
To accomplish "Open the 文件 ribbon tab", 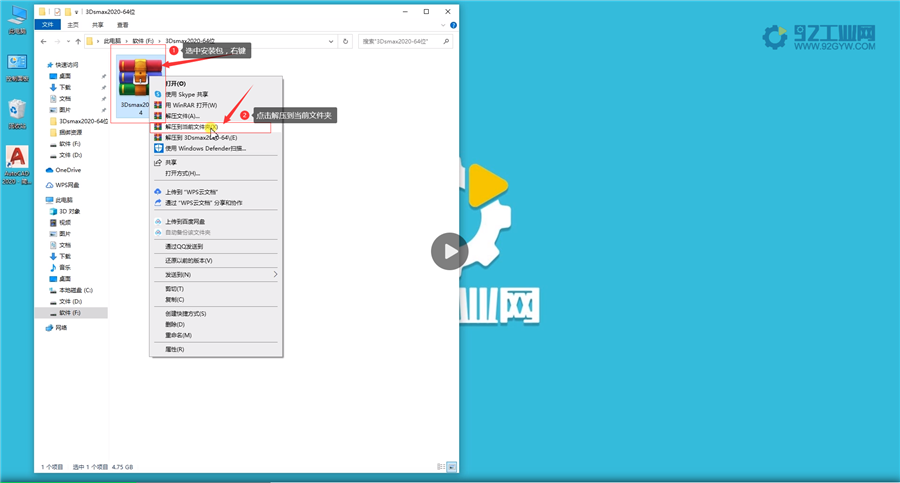I will (x=48, y=25).
